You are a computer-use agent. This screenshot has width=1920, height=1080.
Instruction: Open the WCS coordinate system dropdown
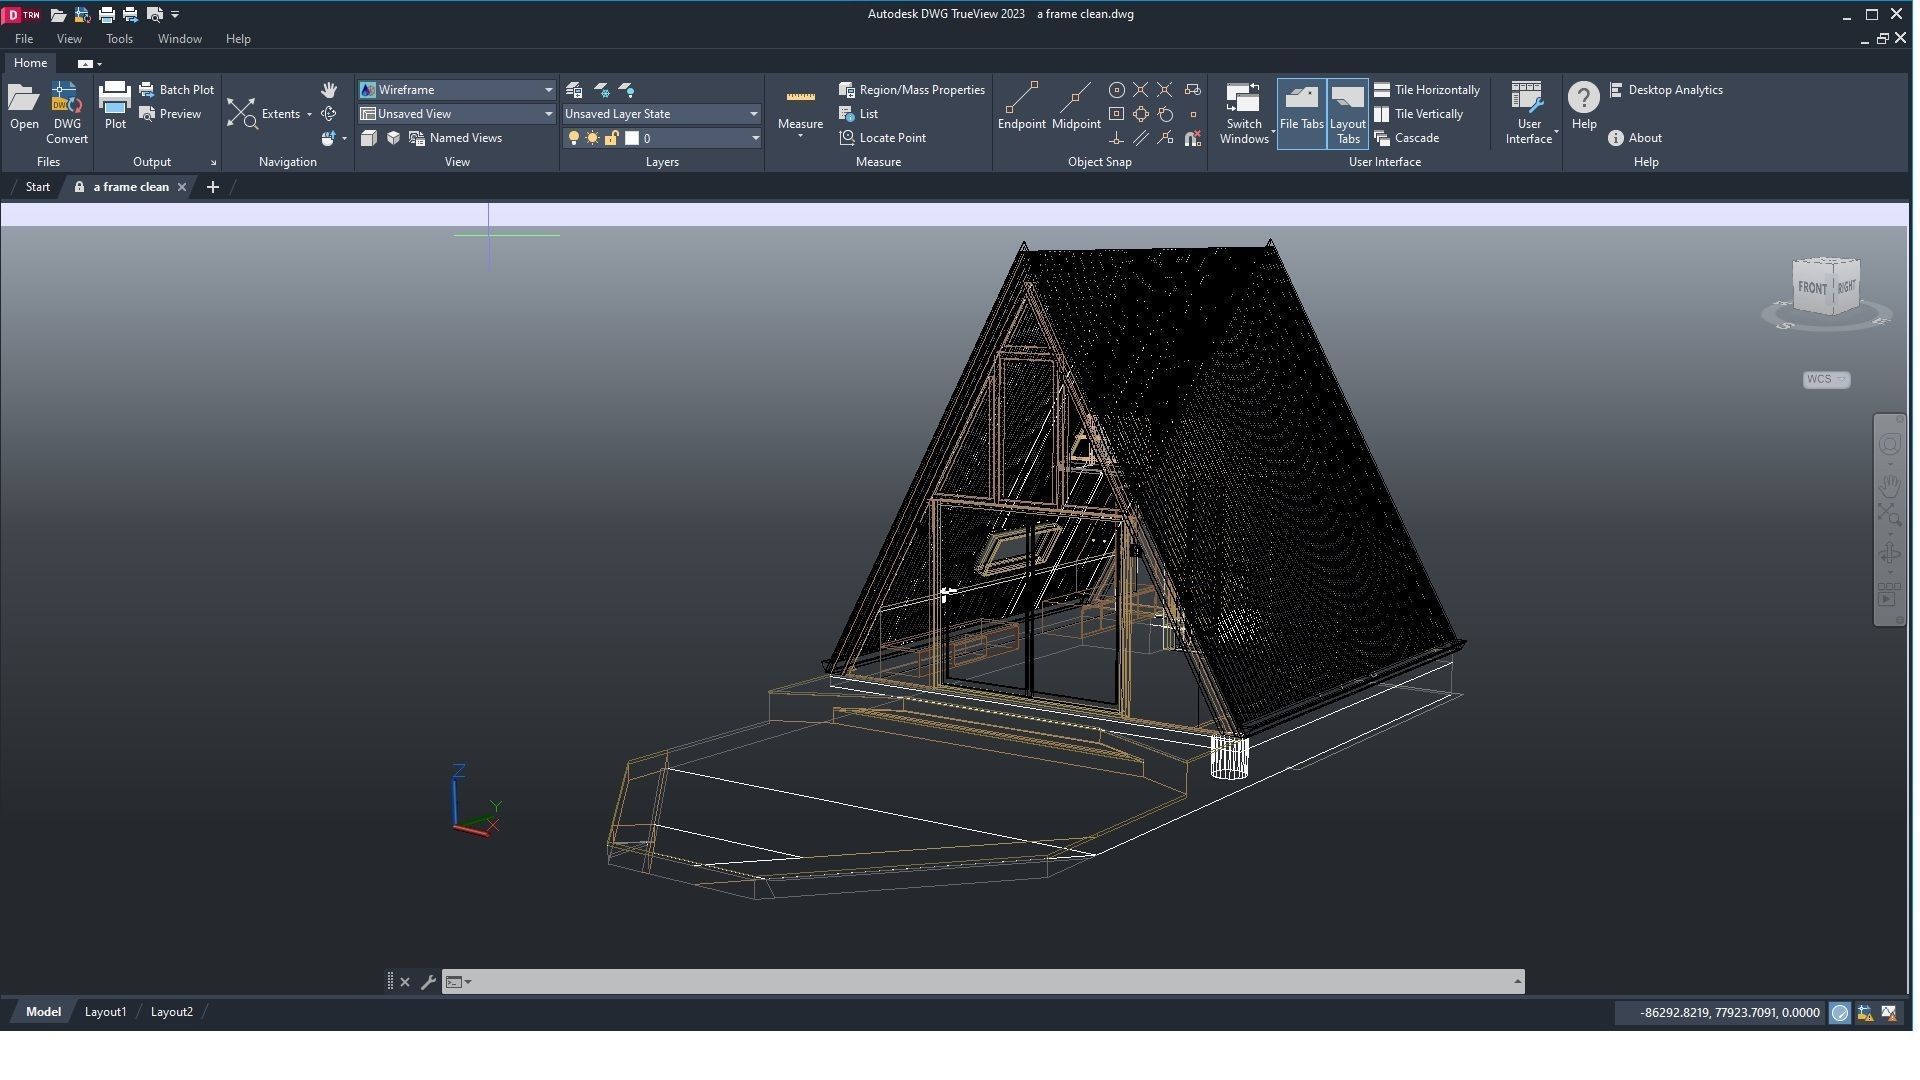[1826, 380]
